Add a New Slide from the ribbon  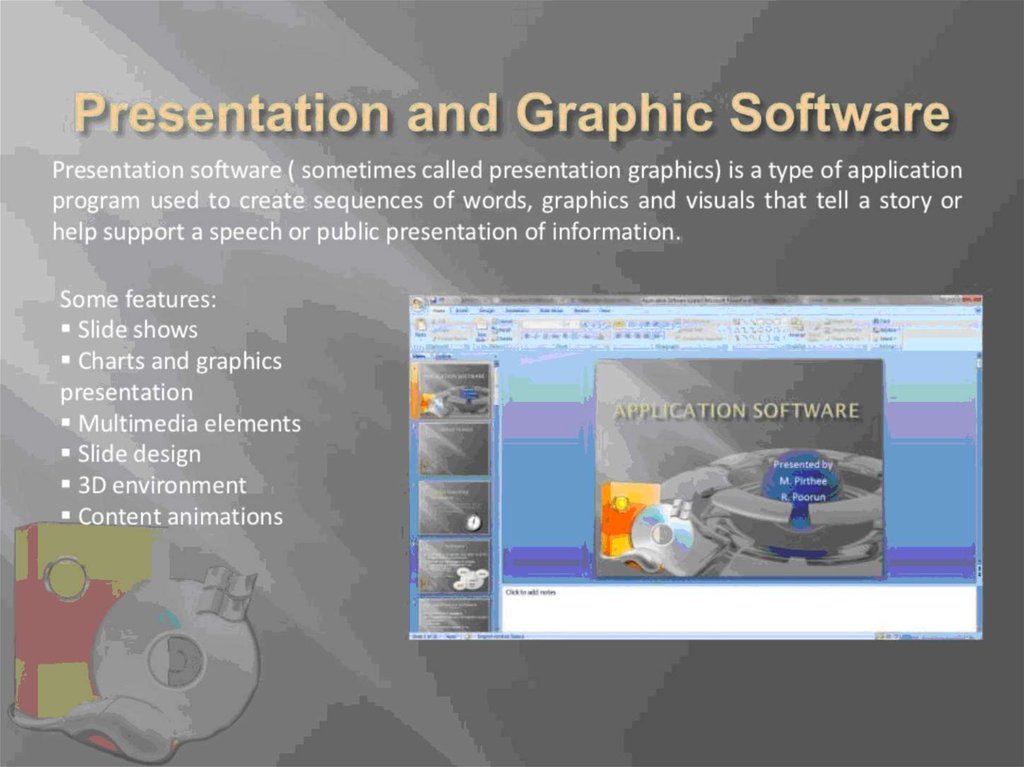point(481,331)
